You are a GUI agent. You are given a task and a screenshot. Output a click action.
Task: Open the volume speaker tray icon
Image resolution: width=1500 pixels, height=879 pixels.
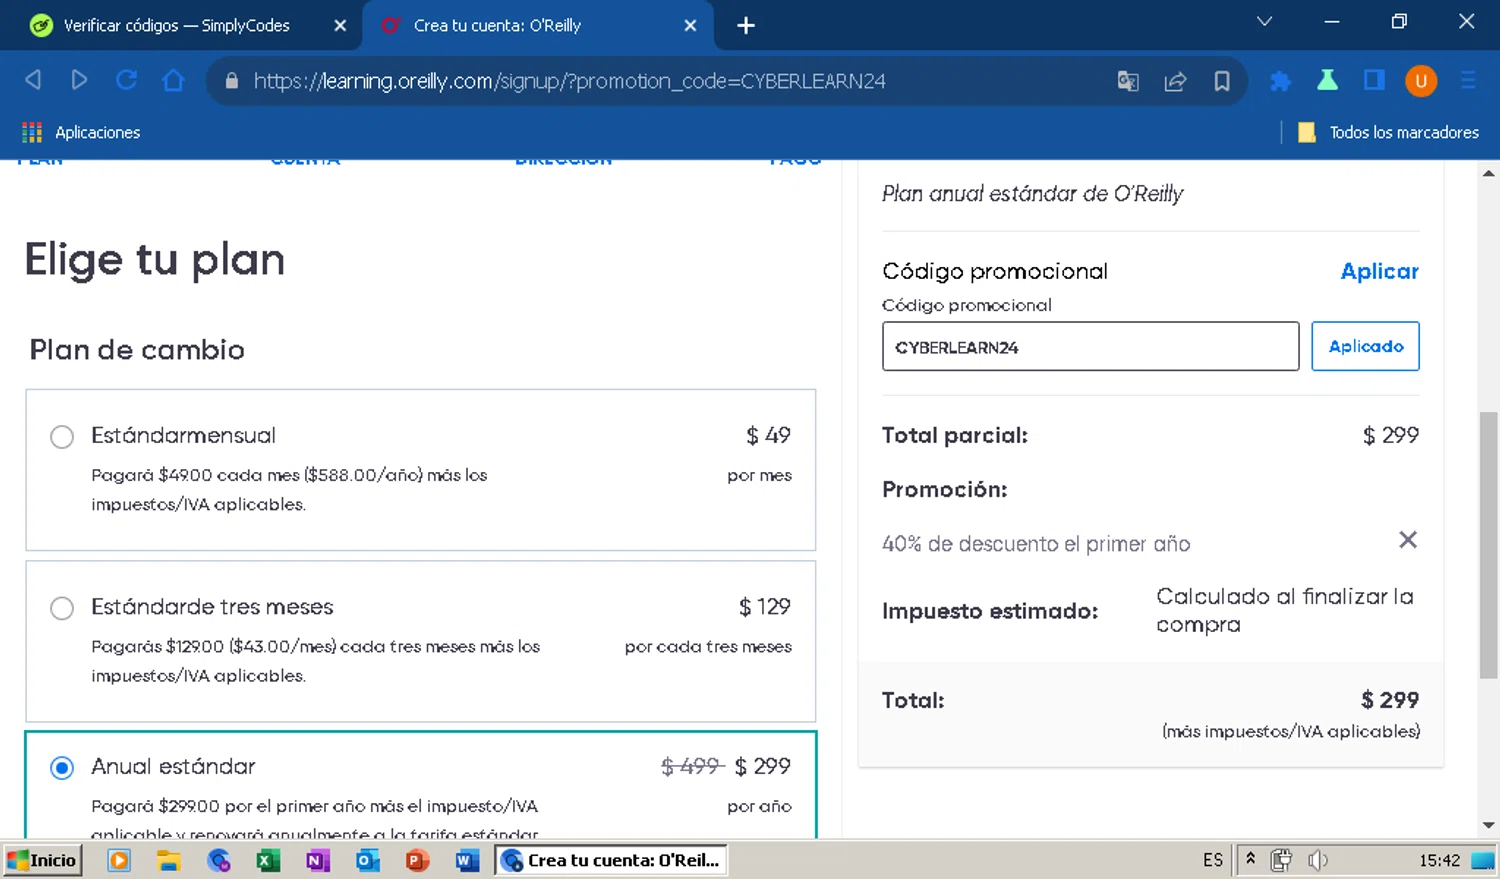click(1318, 860)
